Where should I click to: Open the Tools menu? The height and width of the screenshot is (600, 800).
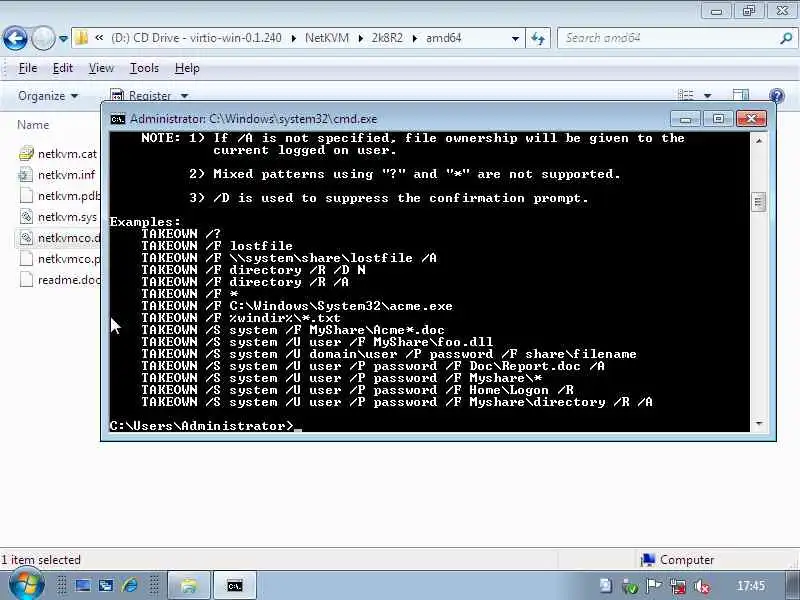click(144, 68)
